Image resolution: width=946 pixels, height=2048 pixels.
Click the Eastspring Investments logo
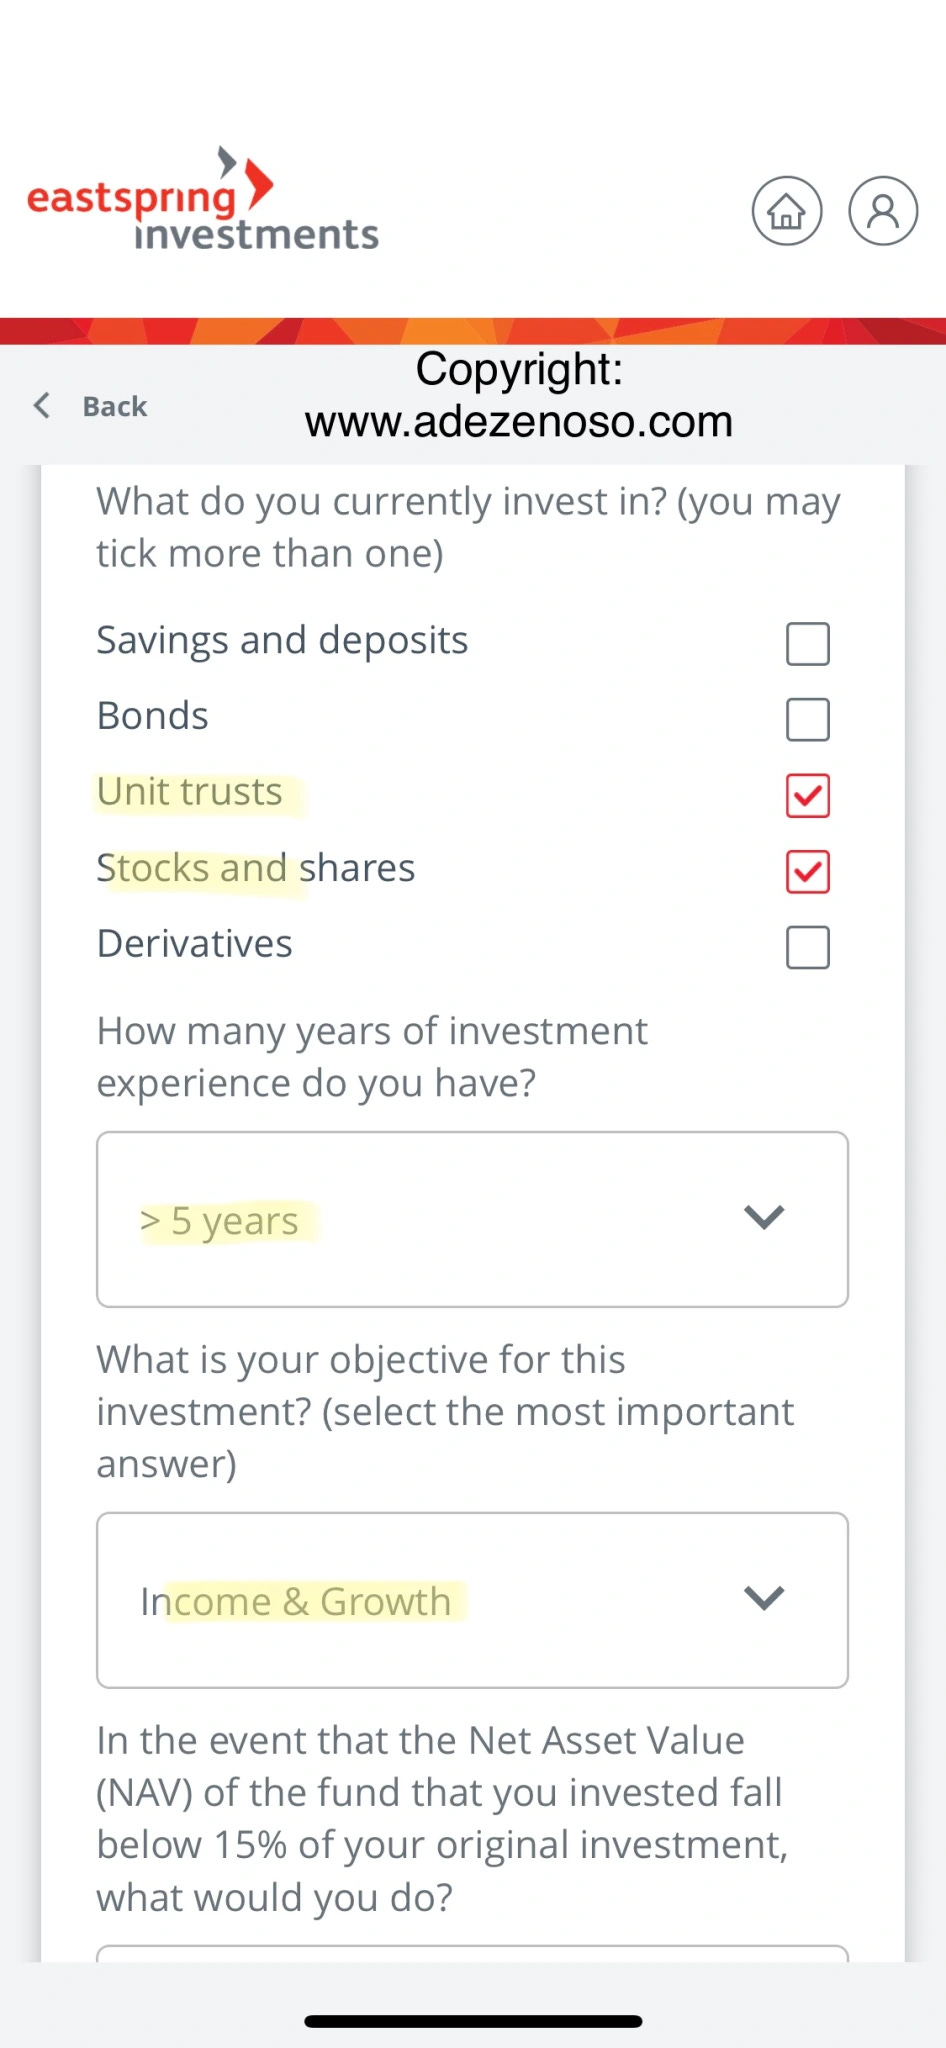tap(203, 199)
